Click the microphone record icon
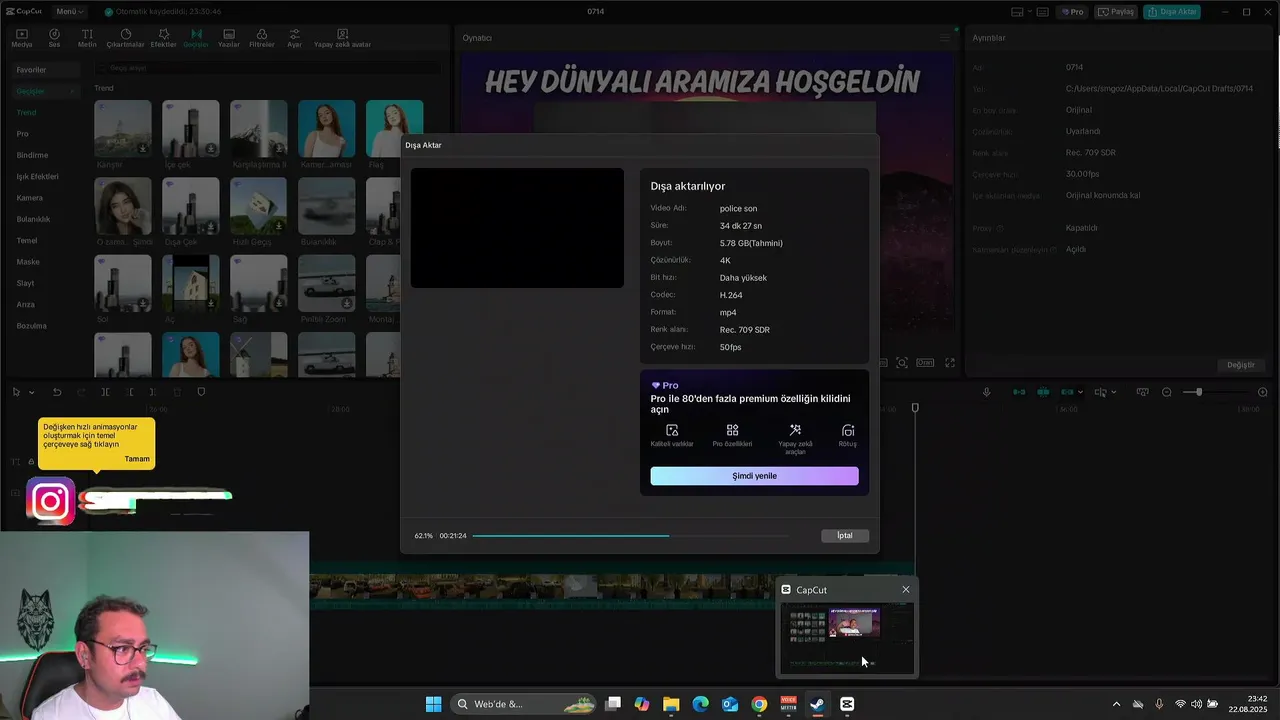 click(x=986, y=392)
